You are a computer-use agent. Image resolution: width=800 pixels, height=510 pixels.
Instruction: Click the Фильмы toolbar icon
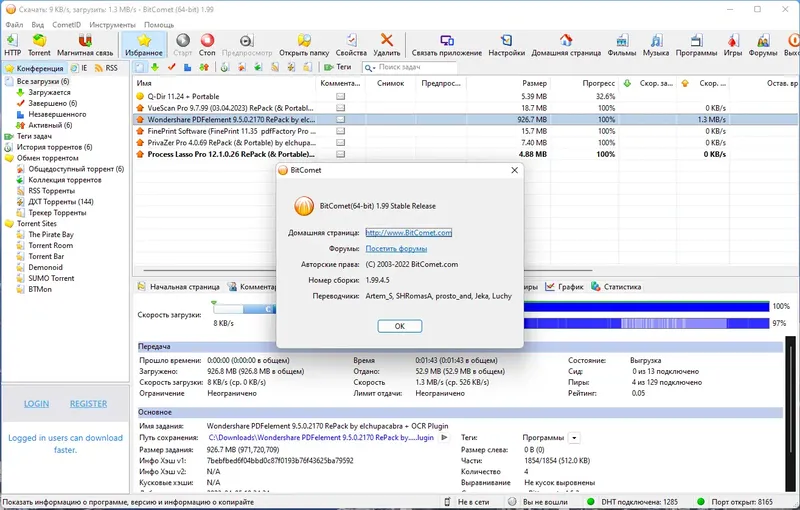(621, 40)
